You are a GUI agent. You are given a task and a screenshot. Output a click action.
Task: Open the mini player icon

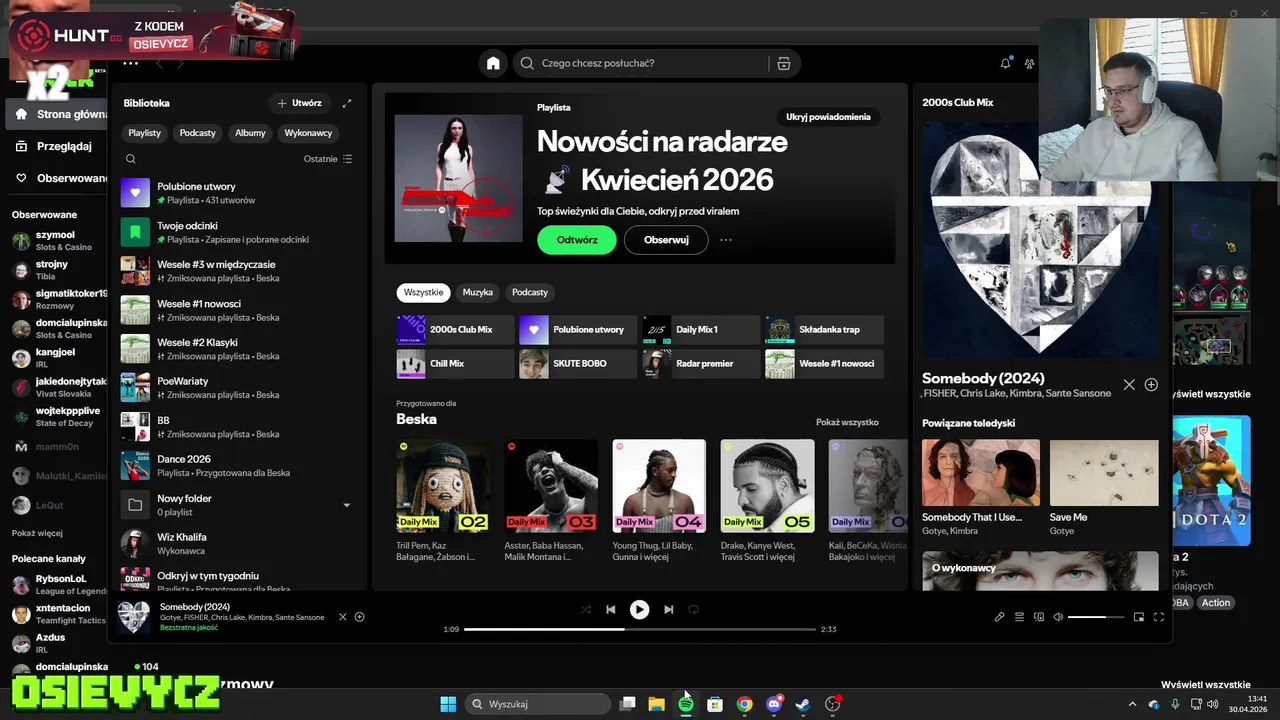click(1139, 617)
